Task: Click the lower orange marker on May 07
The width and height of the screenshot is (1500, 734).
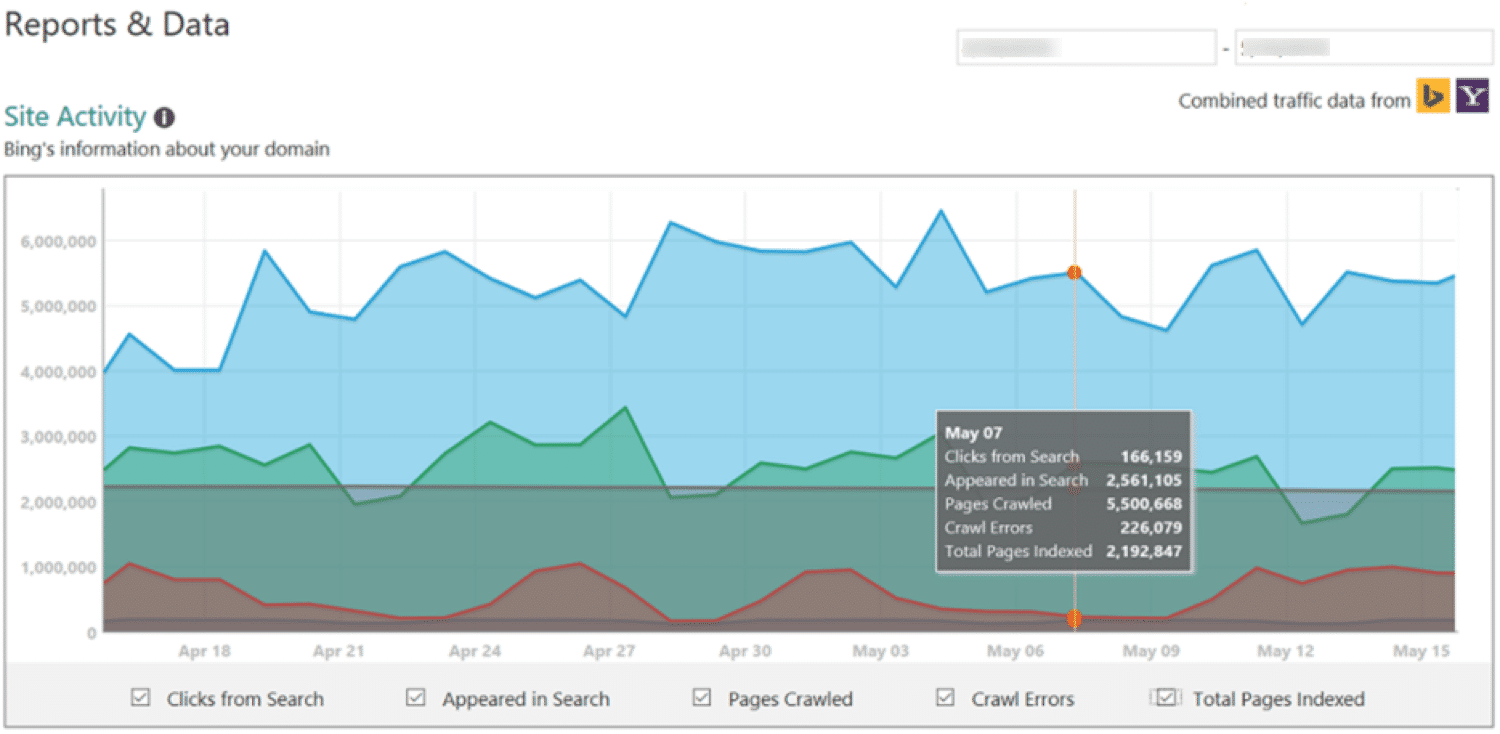Action: [1075, 619]
